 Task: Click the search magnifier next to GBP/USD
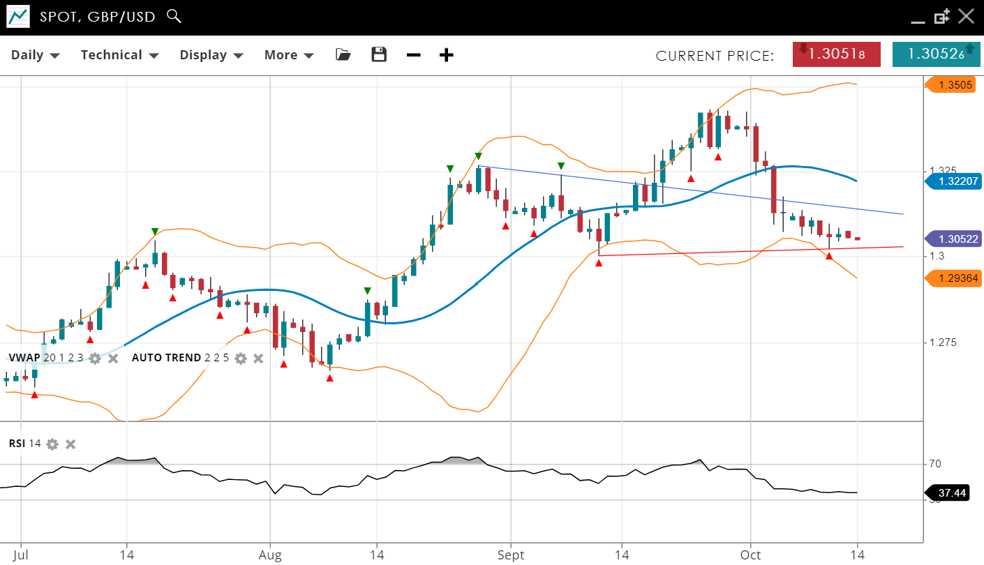174,16
